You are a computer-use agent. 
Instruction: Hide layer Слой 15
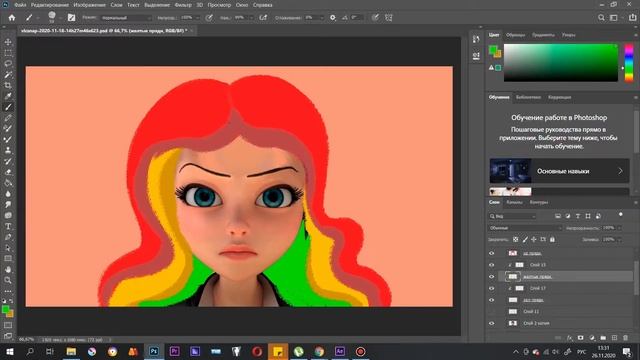coord(492,265)
